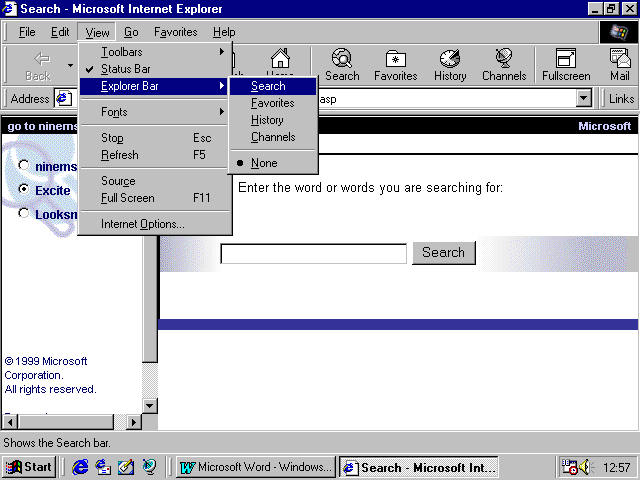Open the Mail toolbar button
640x480 pixels.
pos(620,64)
